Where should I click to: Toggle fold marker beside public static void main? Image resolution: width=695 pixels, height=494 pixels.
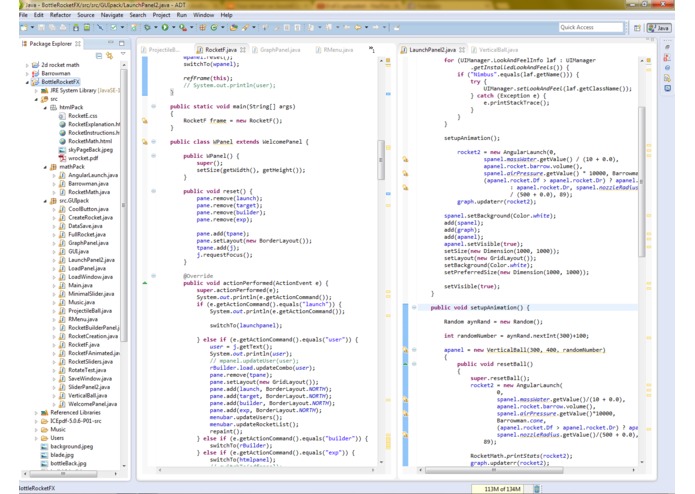(153, 105)
